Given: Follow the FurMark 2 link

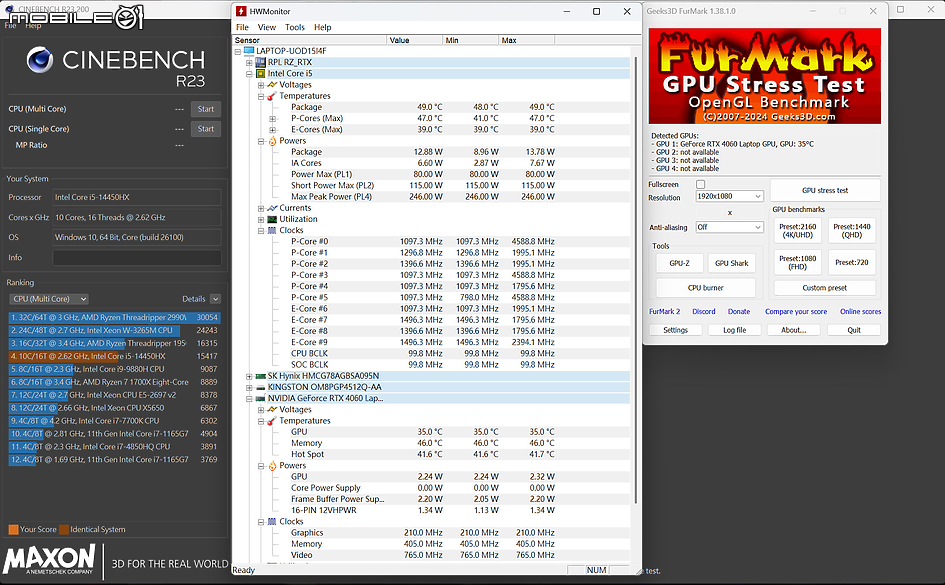Looking at the screenshot, I should tap(664, 311).
